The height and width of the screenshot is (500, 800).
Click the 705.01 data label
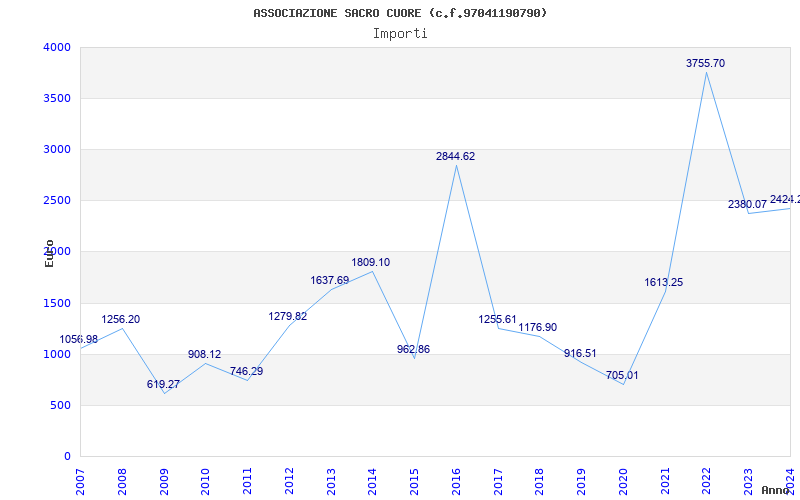(x=622, y=376)
